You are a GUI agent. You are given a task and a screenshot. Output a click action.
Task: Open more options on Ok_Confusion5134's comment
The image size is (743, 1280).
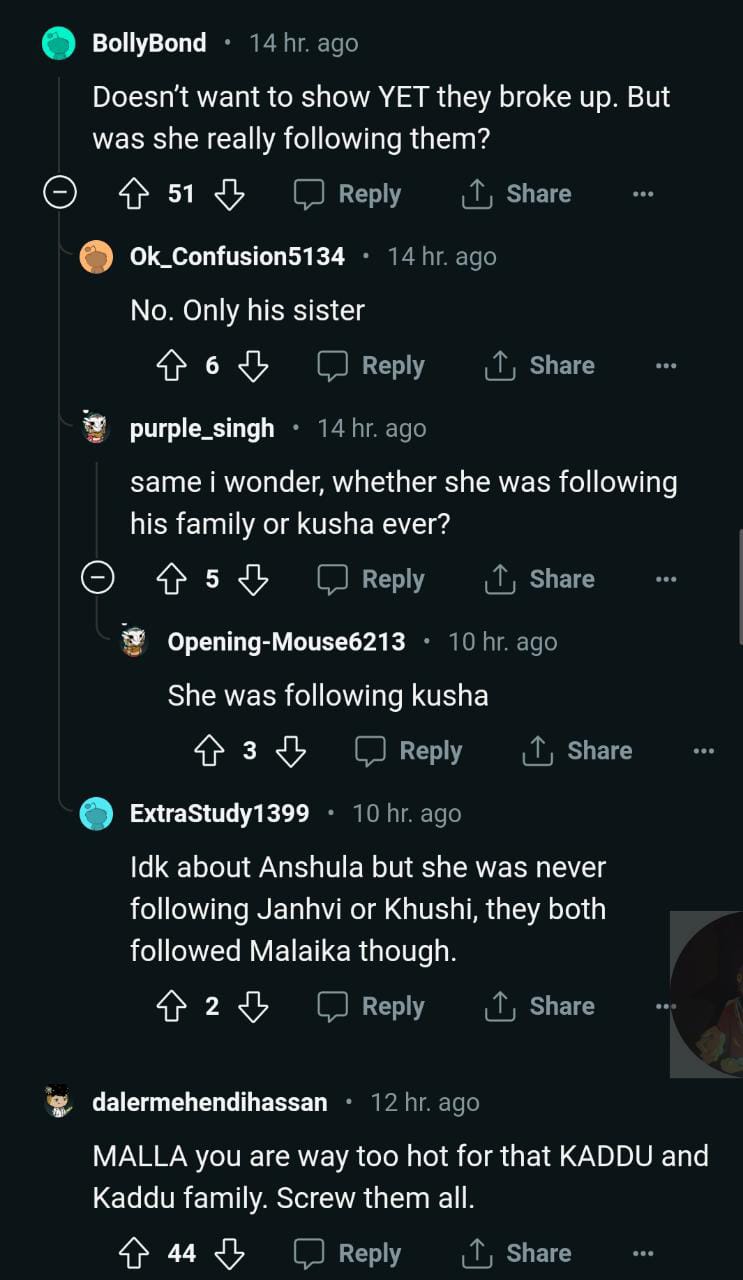pos(666,366)
